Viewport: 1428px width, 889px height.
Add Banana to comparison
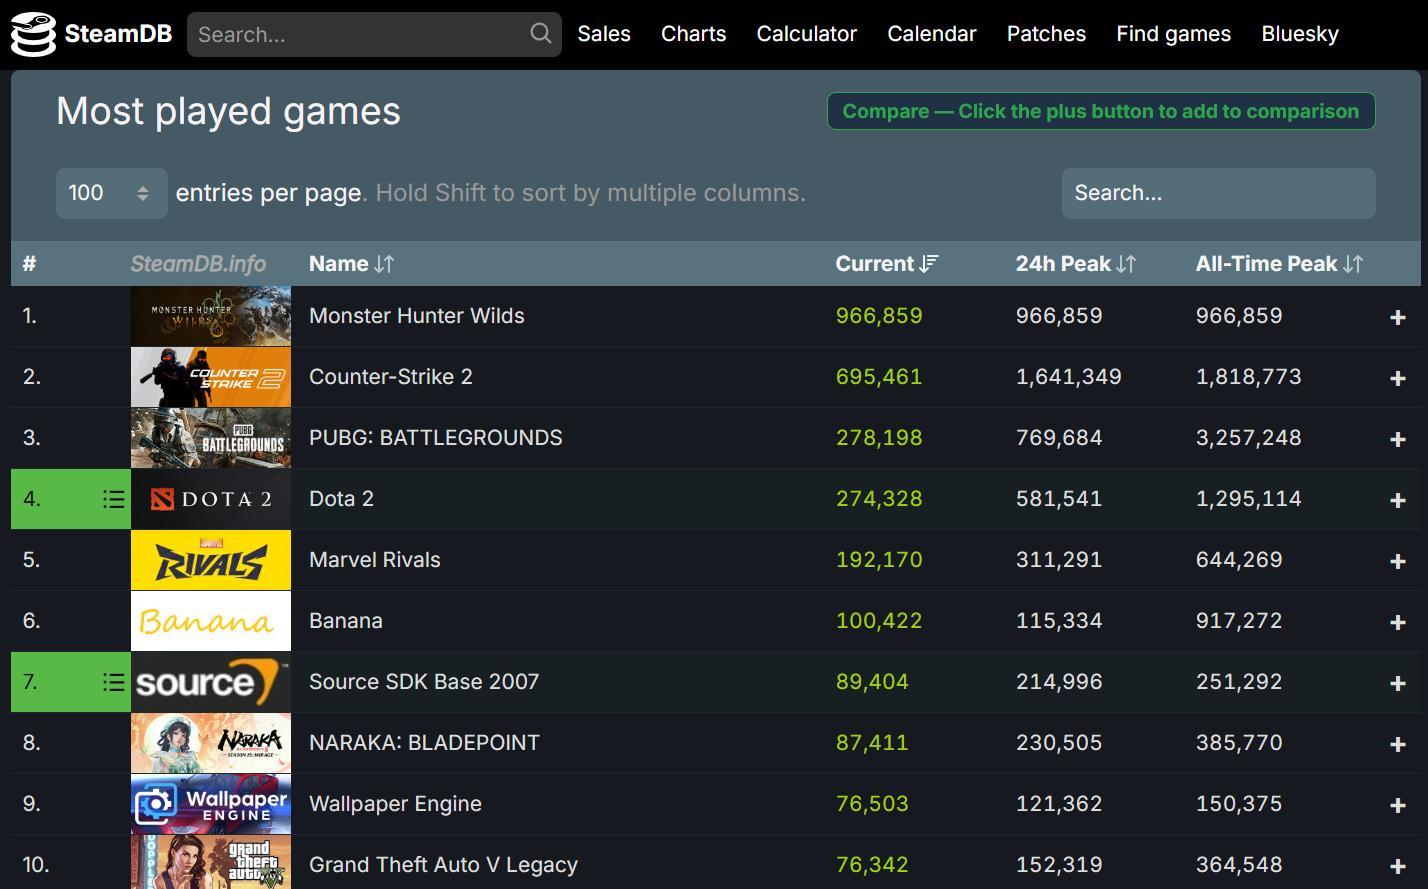[1397, 622]
